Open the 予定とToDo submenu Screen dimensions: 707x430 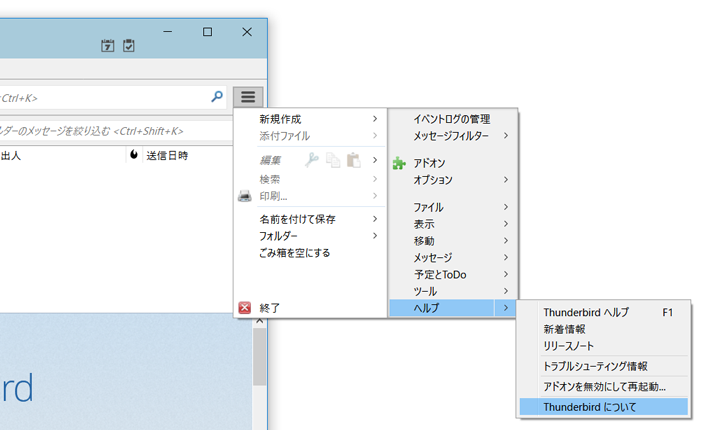(x=453, y=274)
